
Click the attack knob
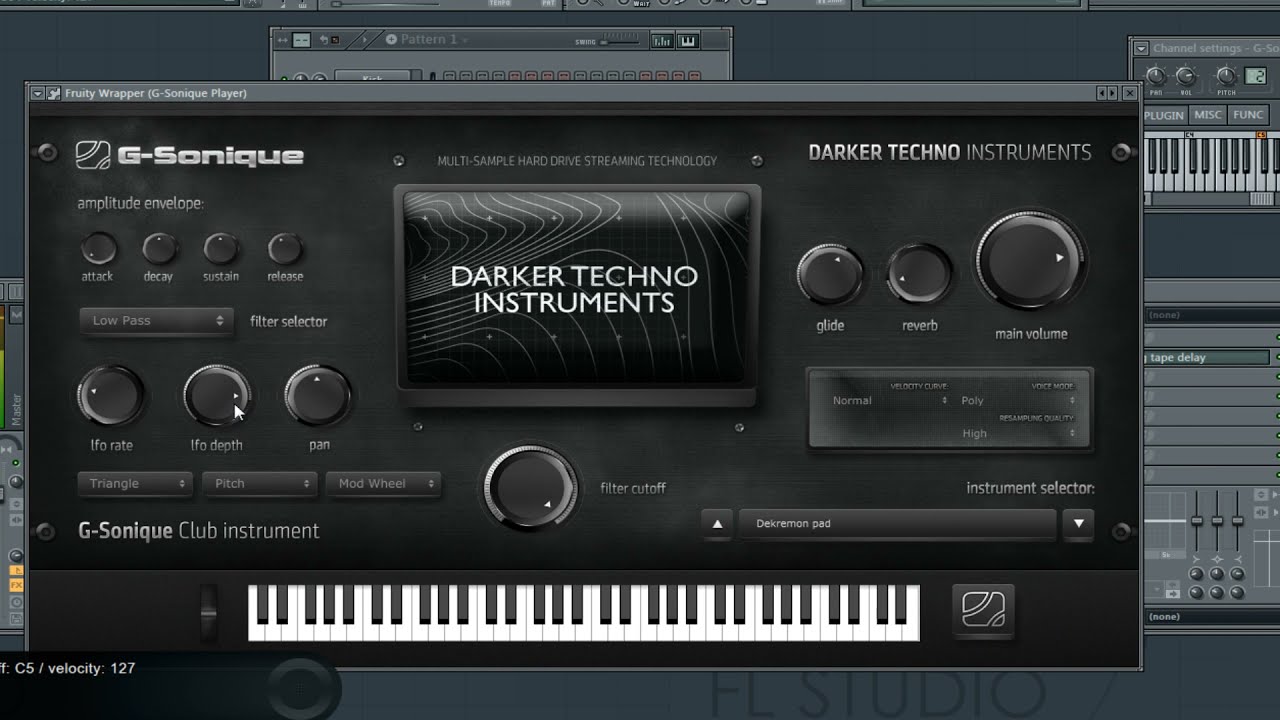98,248
